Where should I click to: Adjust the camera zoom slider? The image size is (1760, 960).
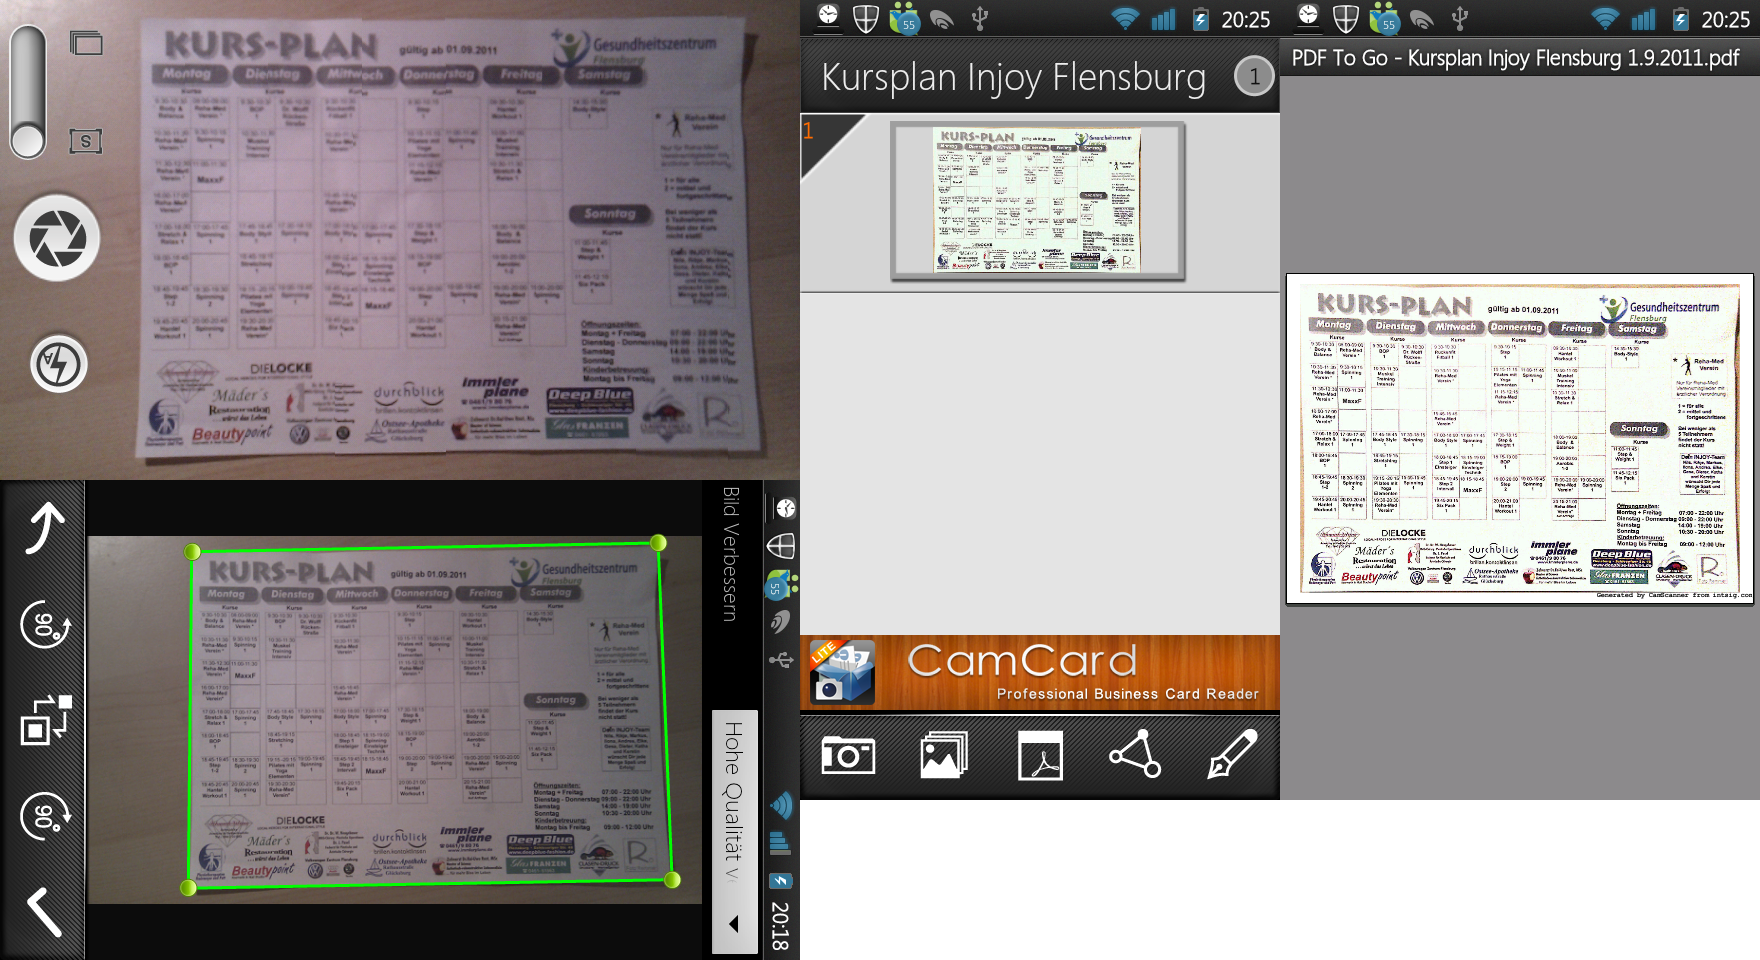(x=28, y=92)
